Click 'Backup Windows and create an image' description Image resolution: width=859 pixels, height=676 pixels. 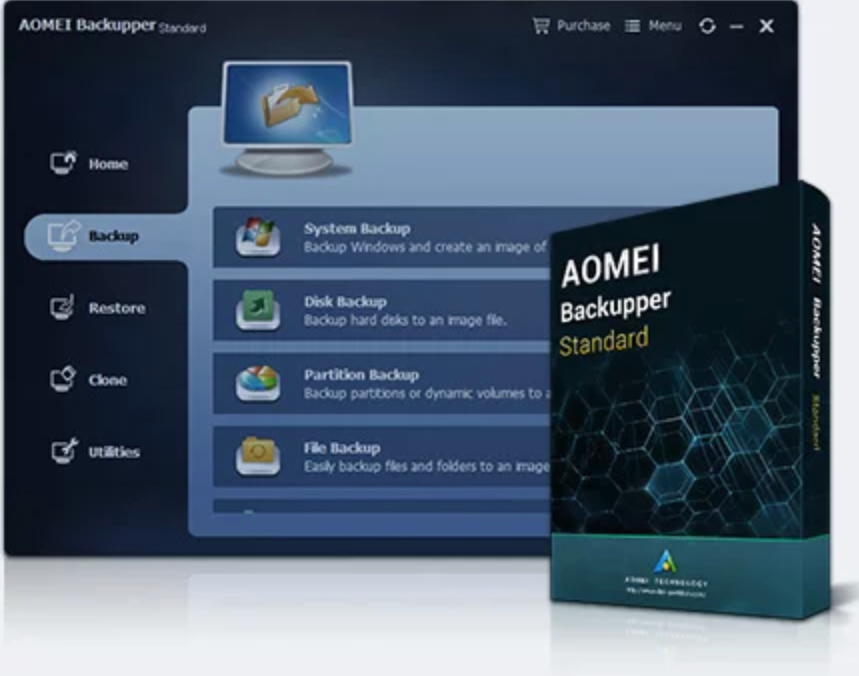[427, 247]
